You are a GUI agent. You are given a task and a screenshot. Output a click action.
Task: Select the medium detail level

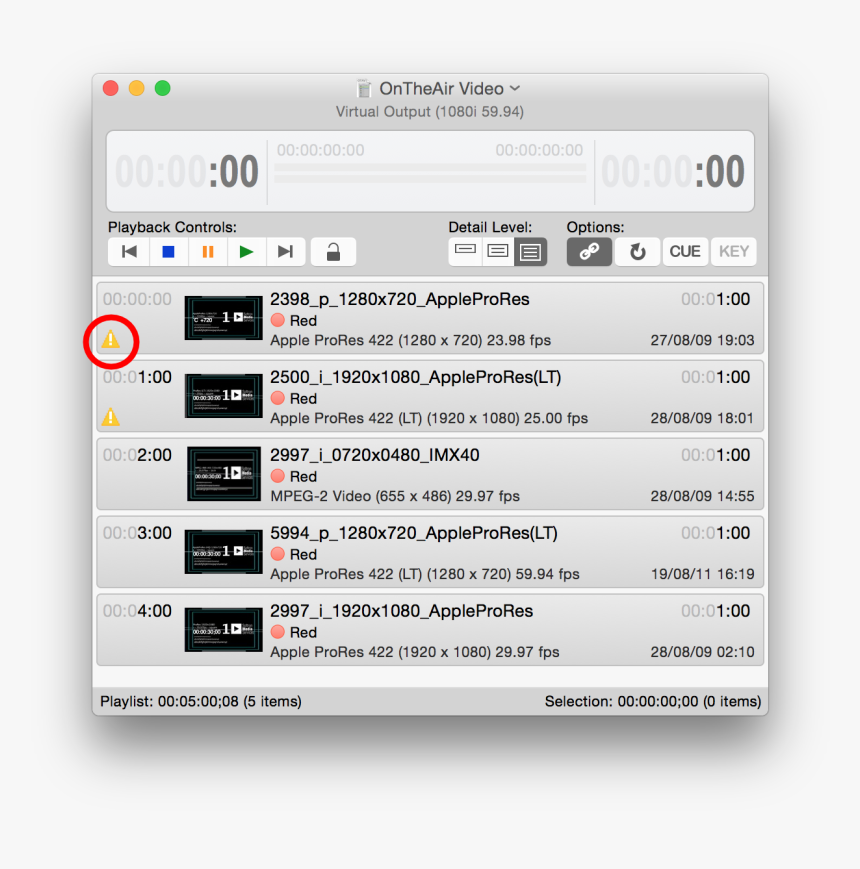(498, 252)
